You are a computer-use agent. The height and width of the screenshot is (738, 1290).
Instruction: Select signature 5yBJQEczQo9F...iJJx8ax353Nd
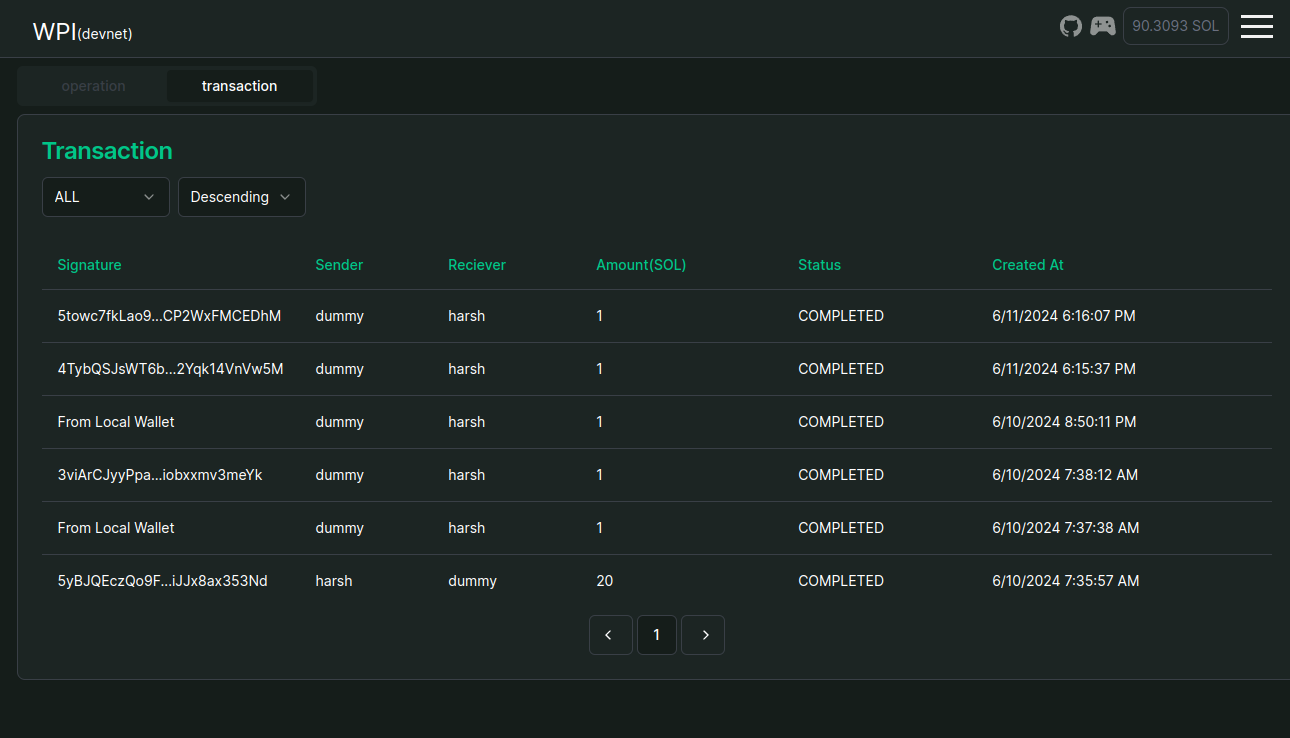point(162,581)
